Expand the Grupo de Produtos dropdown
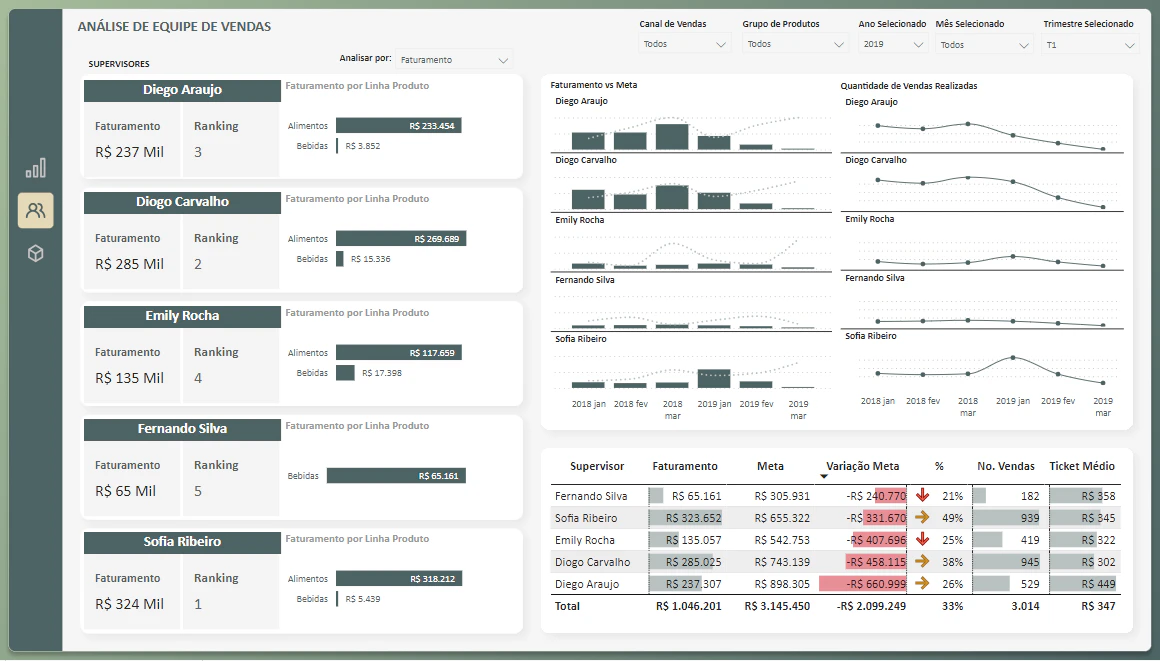The height and width of the screenshot is (661, 1160). pyautogui.click(x=795, y=44)
